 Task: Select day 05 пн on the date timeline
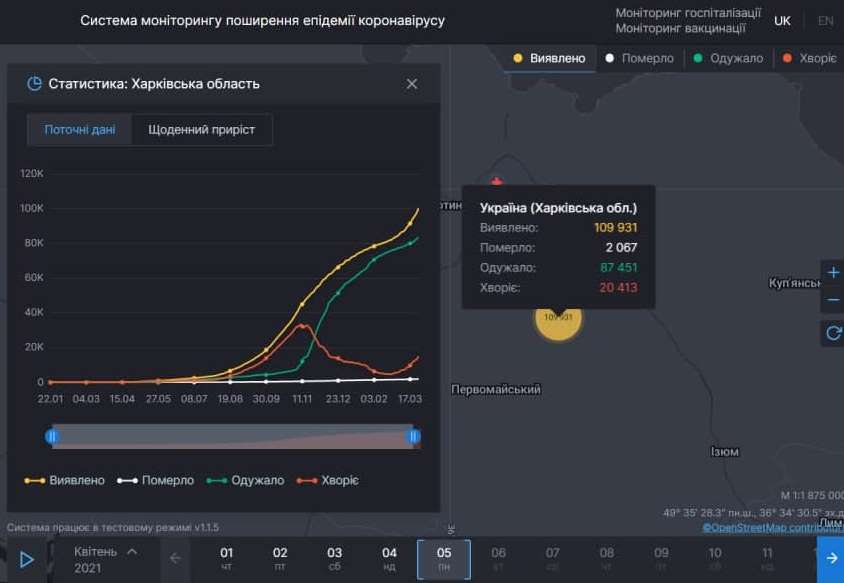pyautogui.click(x=444, y=560)
